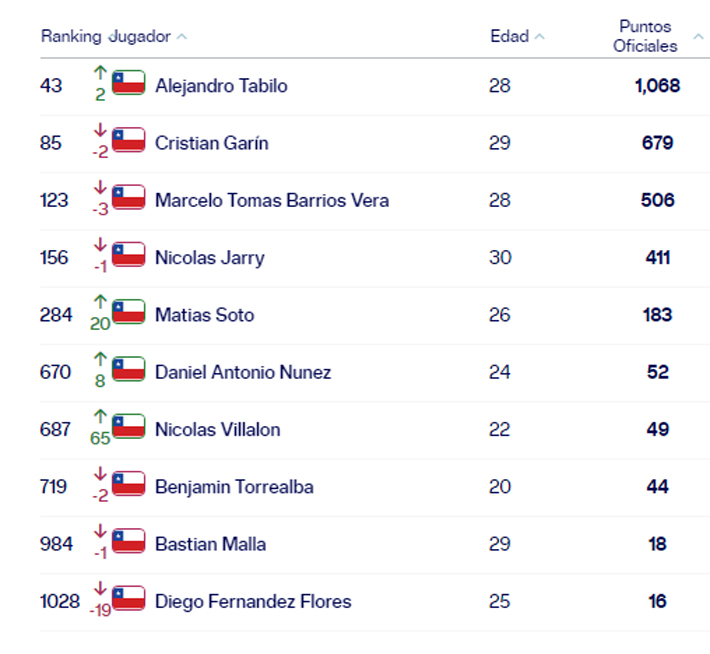Open Diego Fernandez Flores player link
This screenshot has height=654, width=710.
point(253,602)
